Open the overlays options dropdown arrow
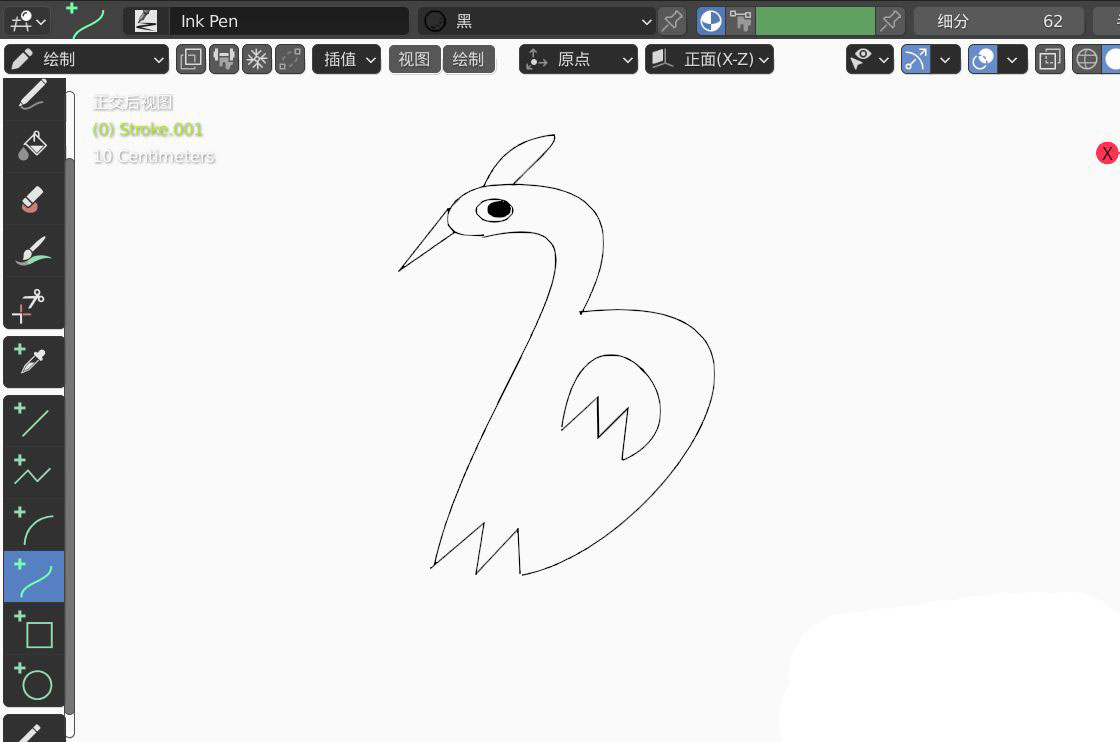Screen dimensions: 1120x742 (1012, 59)
